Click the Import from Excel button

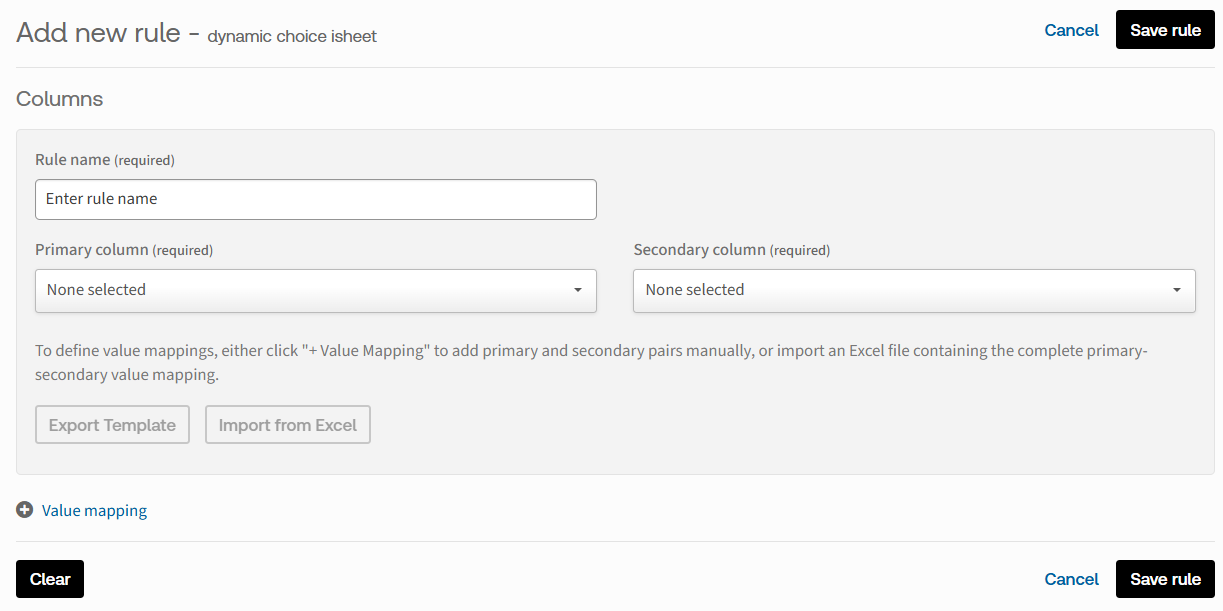click(288, 425)
